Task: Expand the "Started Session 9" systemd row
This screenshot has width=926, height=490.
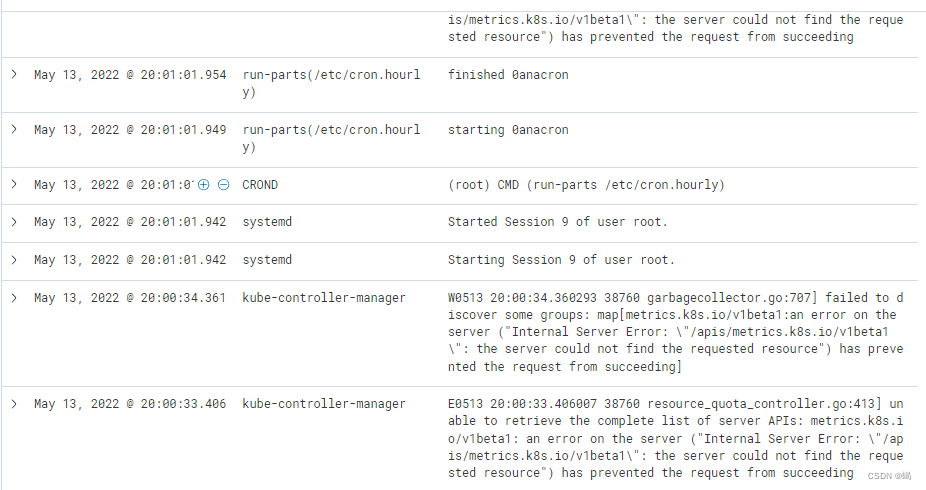Action: (x=14, y=222)
